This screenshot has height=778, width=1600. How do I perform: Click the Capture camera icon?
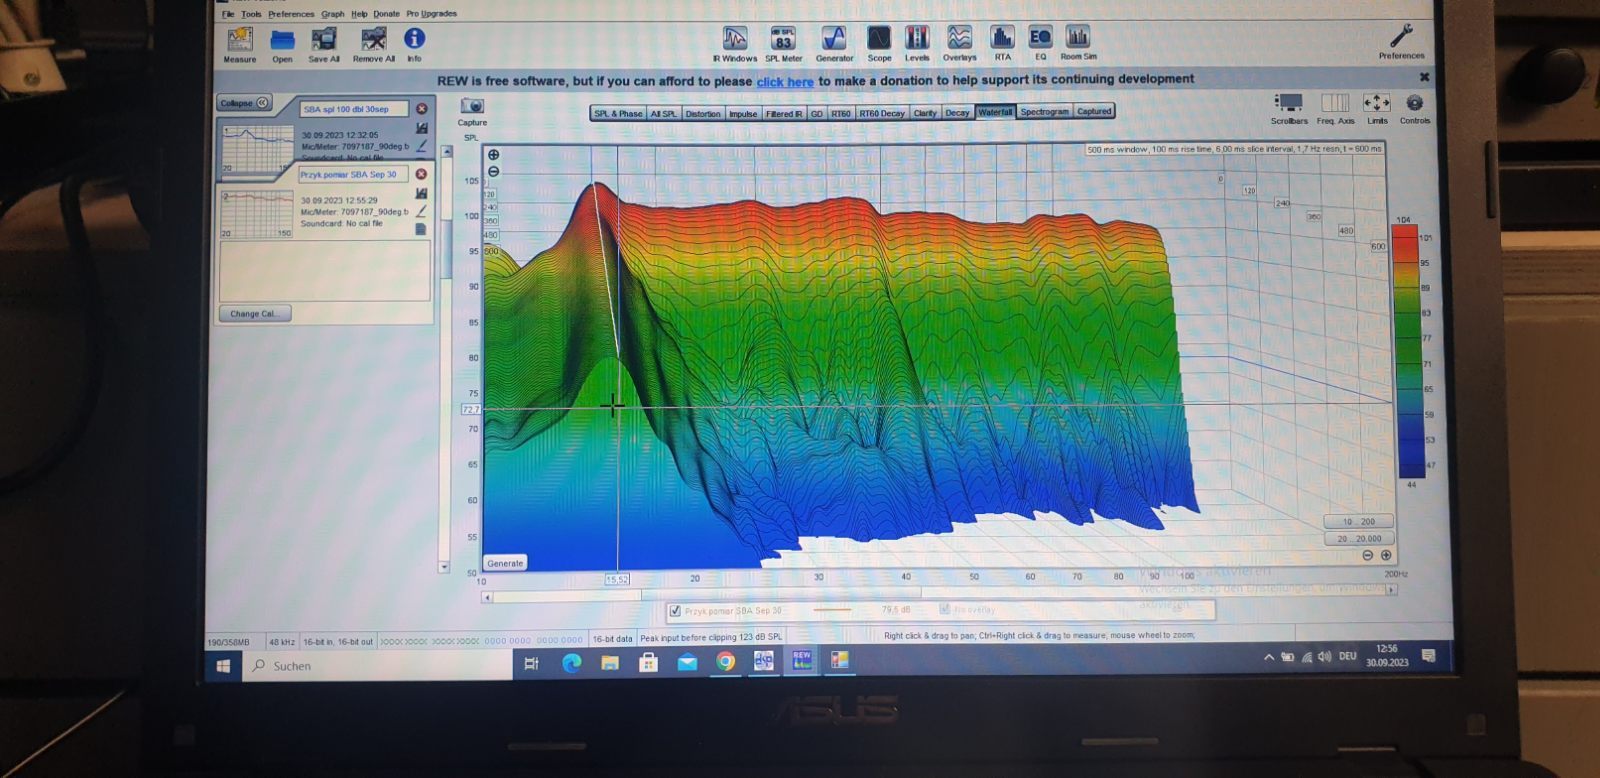tap(472, 106)
